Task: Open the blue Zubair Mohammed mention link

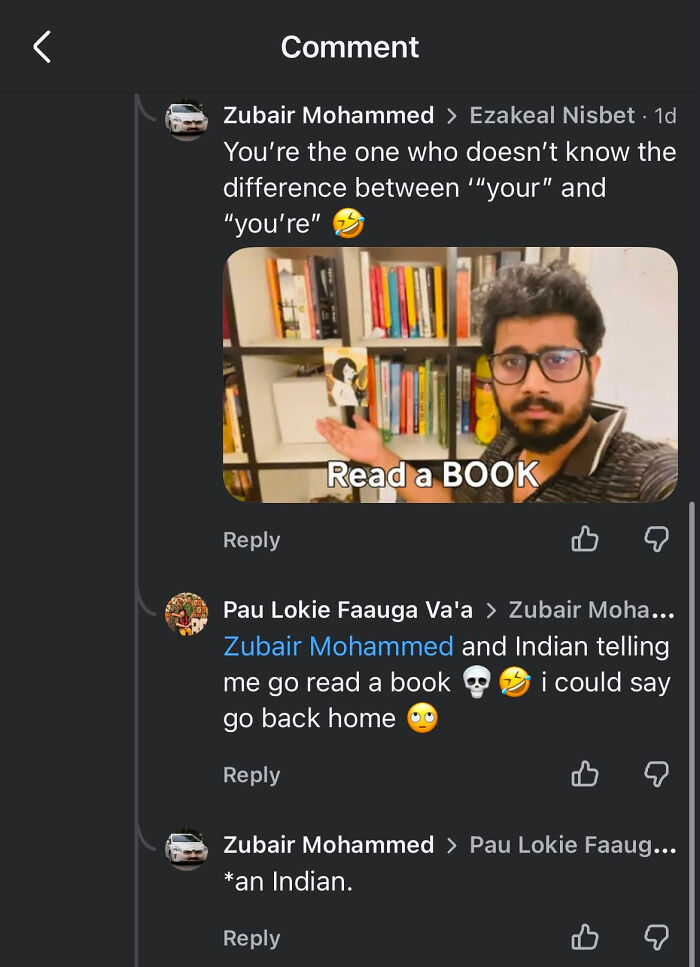Action: pyautogui.click(x=338, y=646)
